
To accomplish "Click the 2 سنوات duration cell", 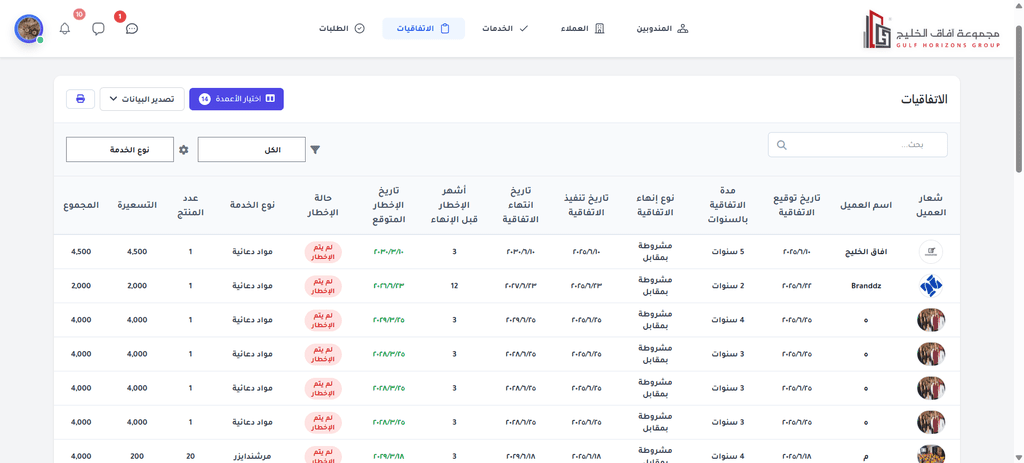I will (728, 285).
